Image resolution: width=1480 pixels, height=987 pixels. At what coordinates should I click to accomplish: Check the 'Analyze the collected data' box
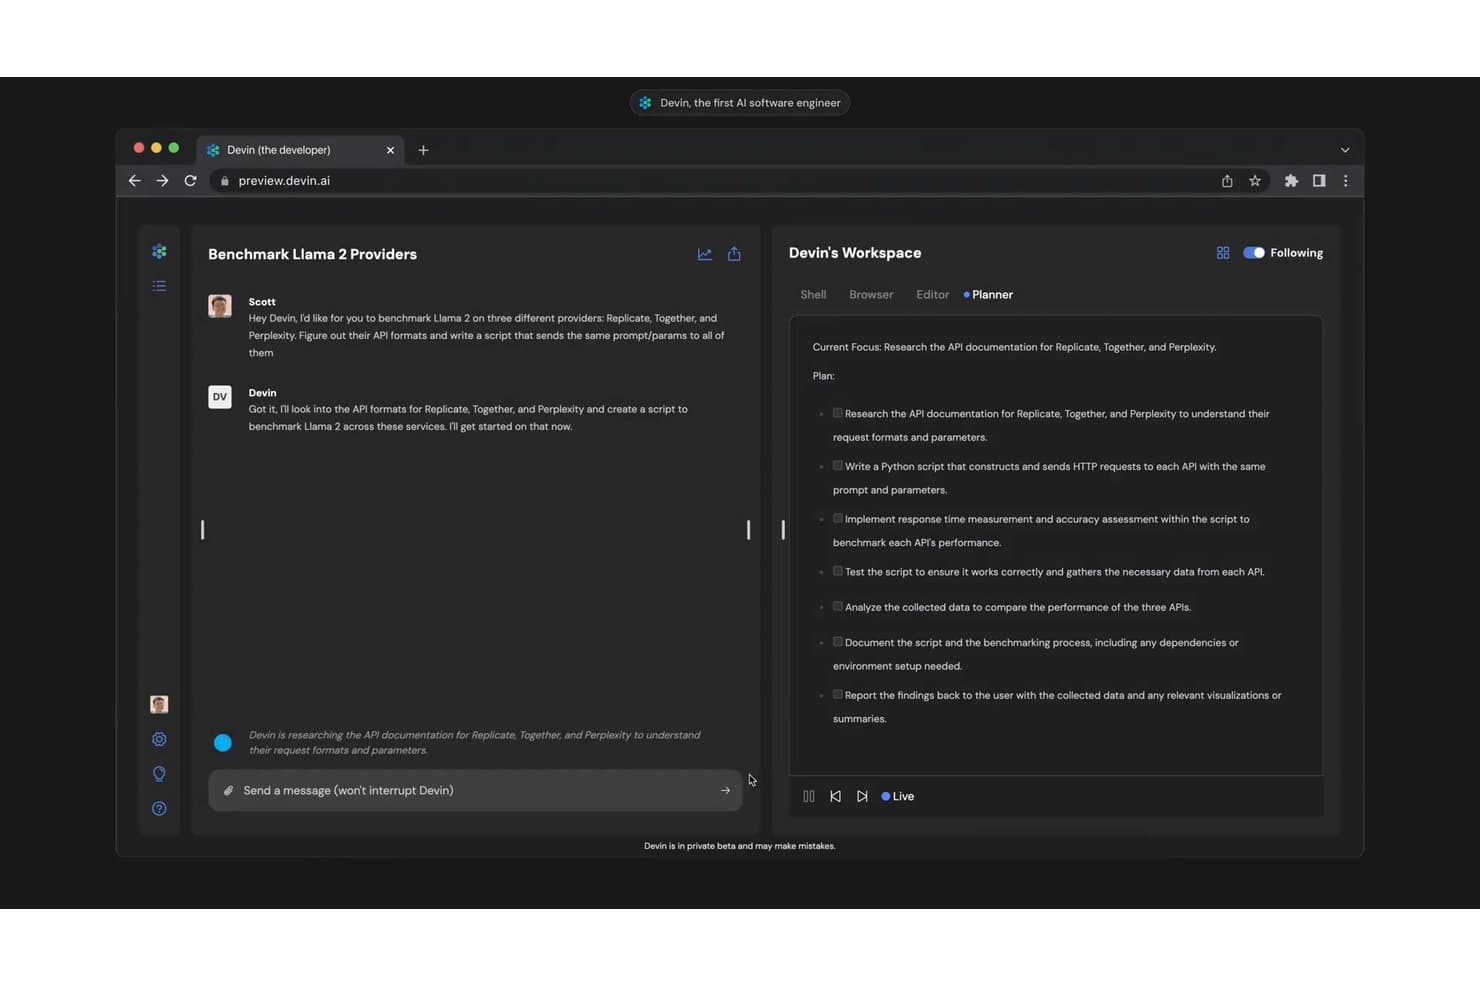838,607
